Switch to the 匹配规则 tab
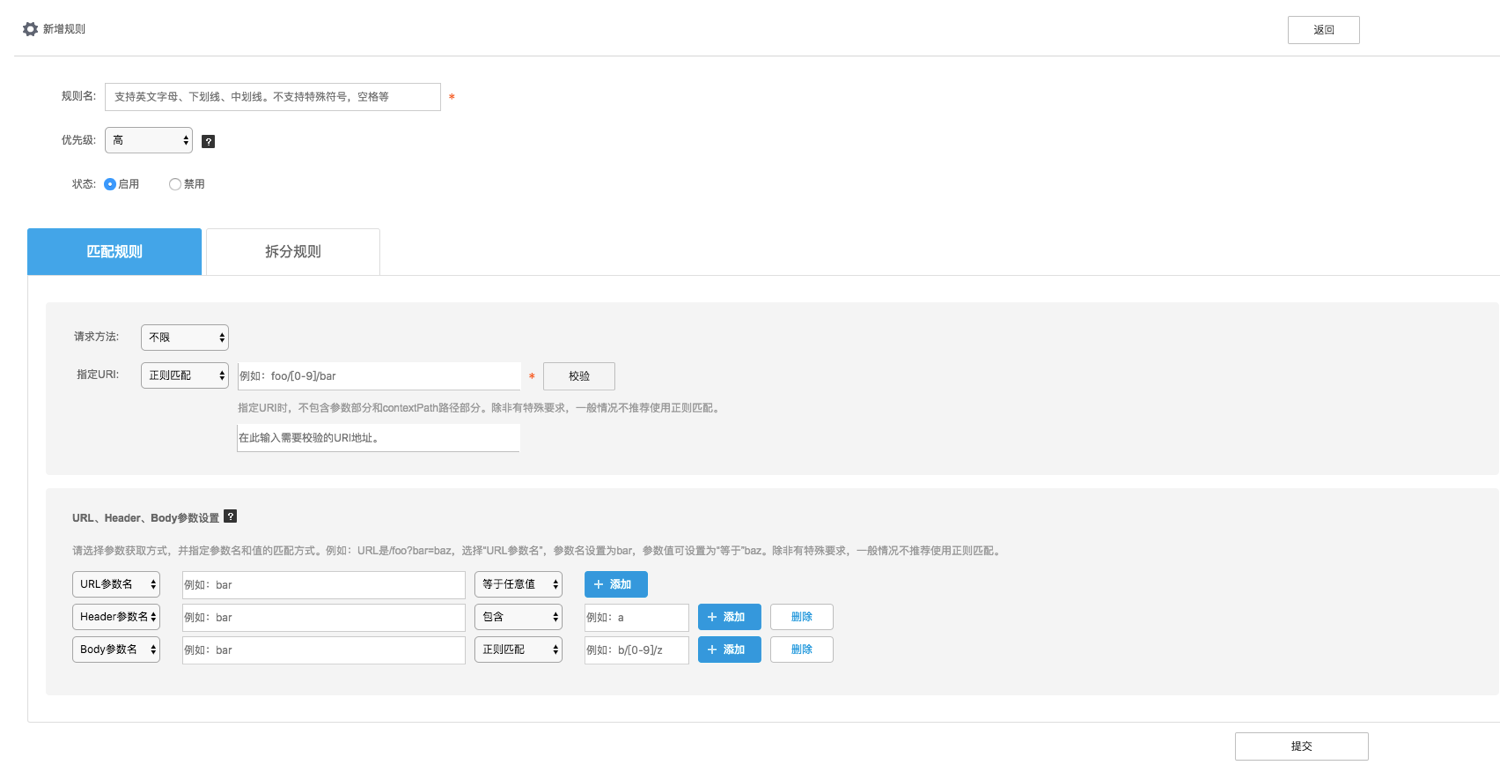The image size is (1500, 765). pos(114,251)
